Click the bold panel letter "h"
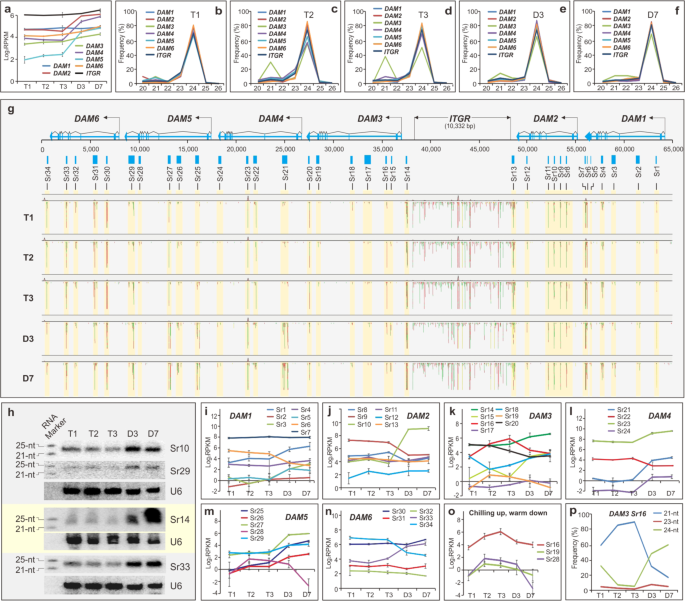Viewport: 685px width, 601px height. 10,411
